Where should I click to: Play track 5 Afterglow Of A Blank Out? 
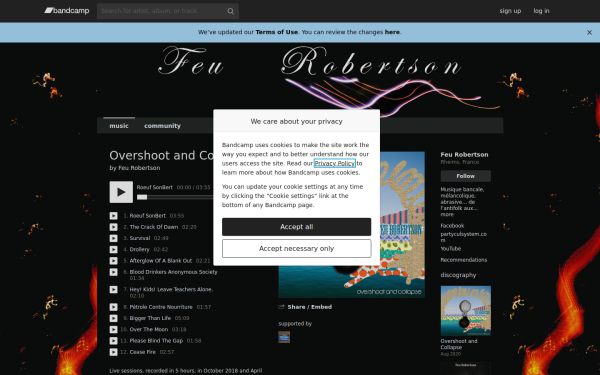point(114,261)
